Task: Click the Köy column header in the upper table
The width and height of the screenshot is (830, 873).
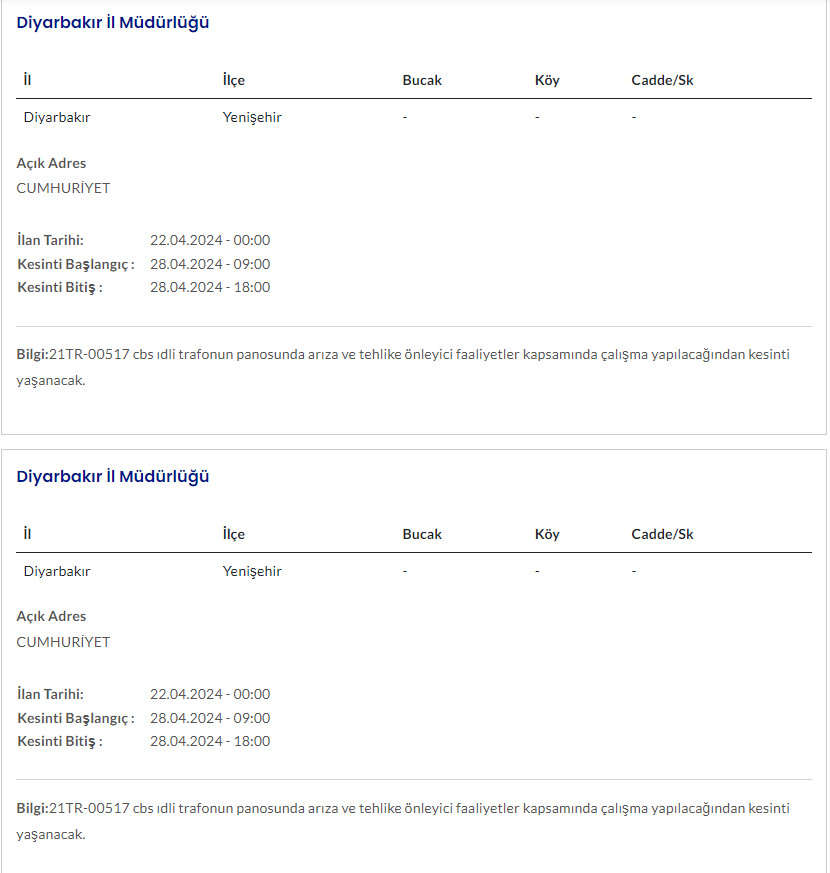Action: pyautogui.click(x=547, y=80)
